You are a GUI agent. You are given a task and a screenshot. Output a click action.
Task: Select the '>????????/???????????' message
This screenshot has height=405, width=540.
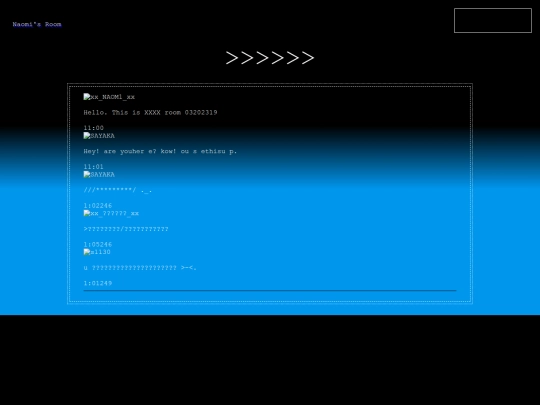tap(126, 229)
